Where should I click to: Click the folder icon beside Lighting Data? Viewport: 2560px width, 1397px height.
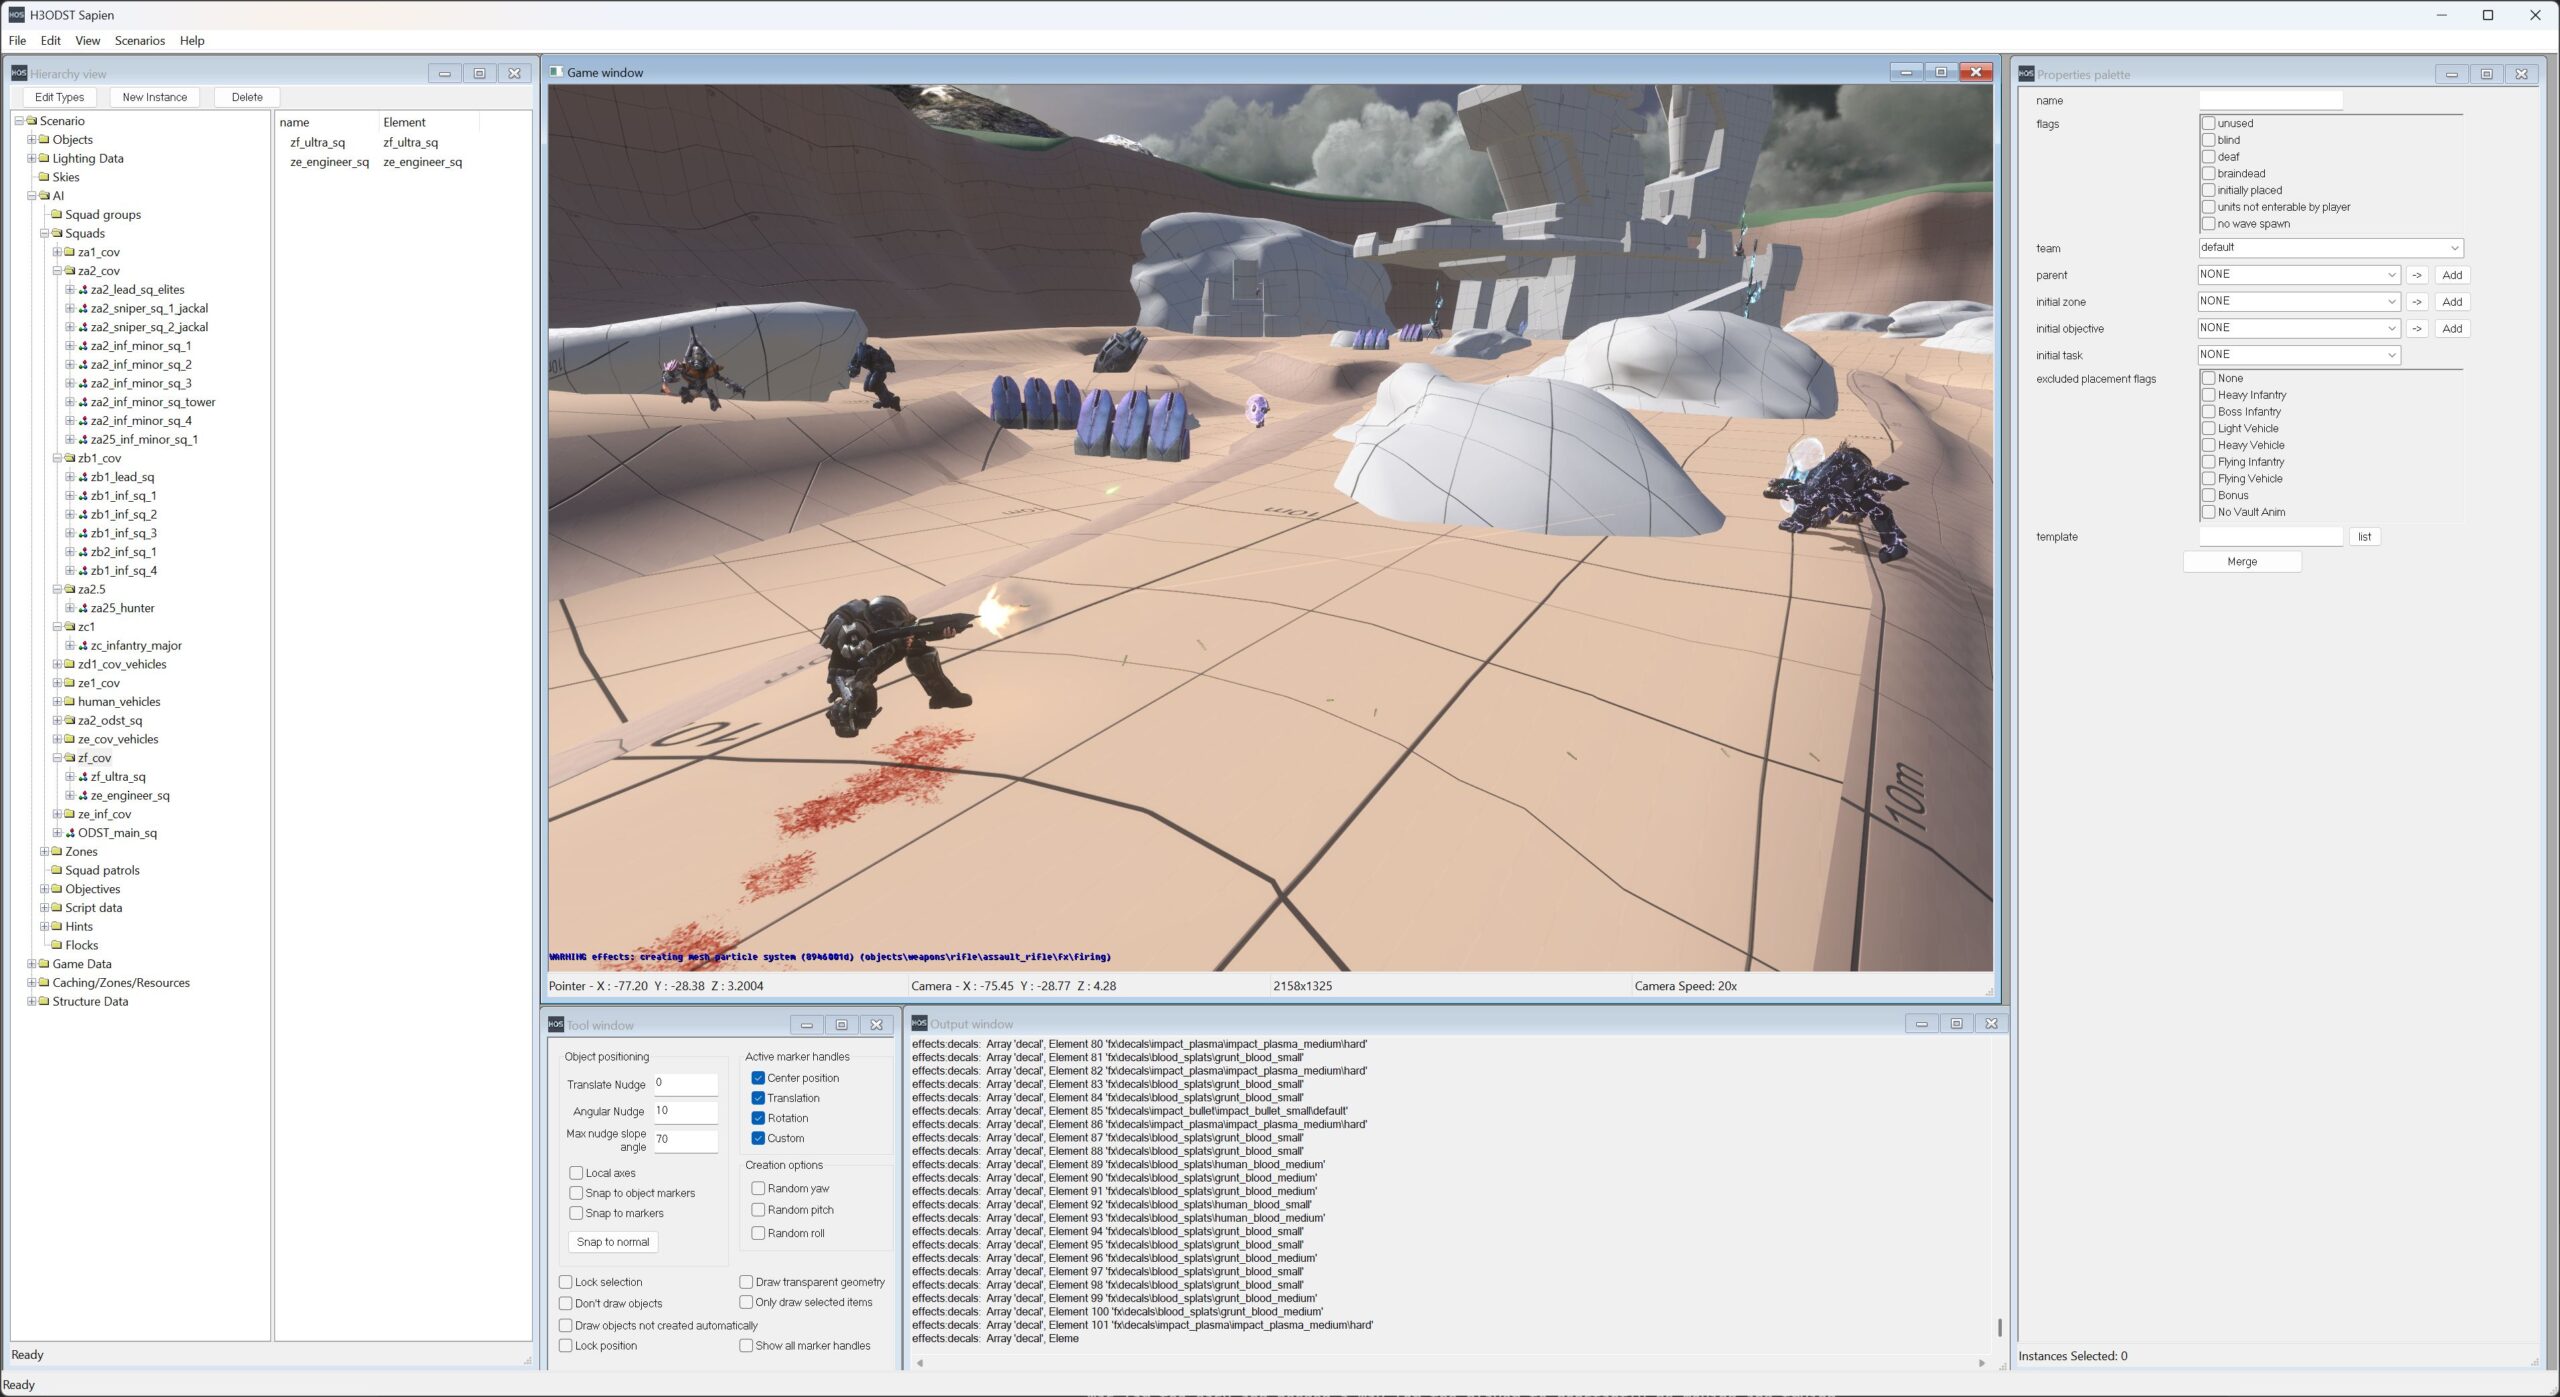click(x=44, y=159)
